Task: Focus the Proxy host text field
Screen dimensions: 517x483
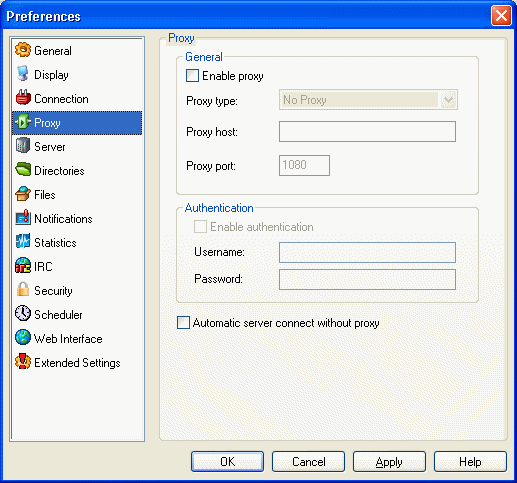Action: click(367, 131)
